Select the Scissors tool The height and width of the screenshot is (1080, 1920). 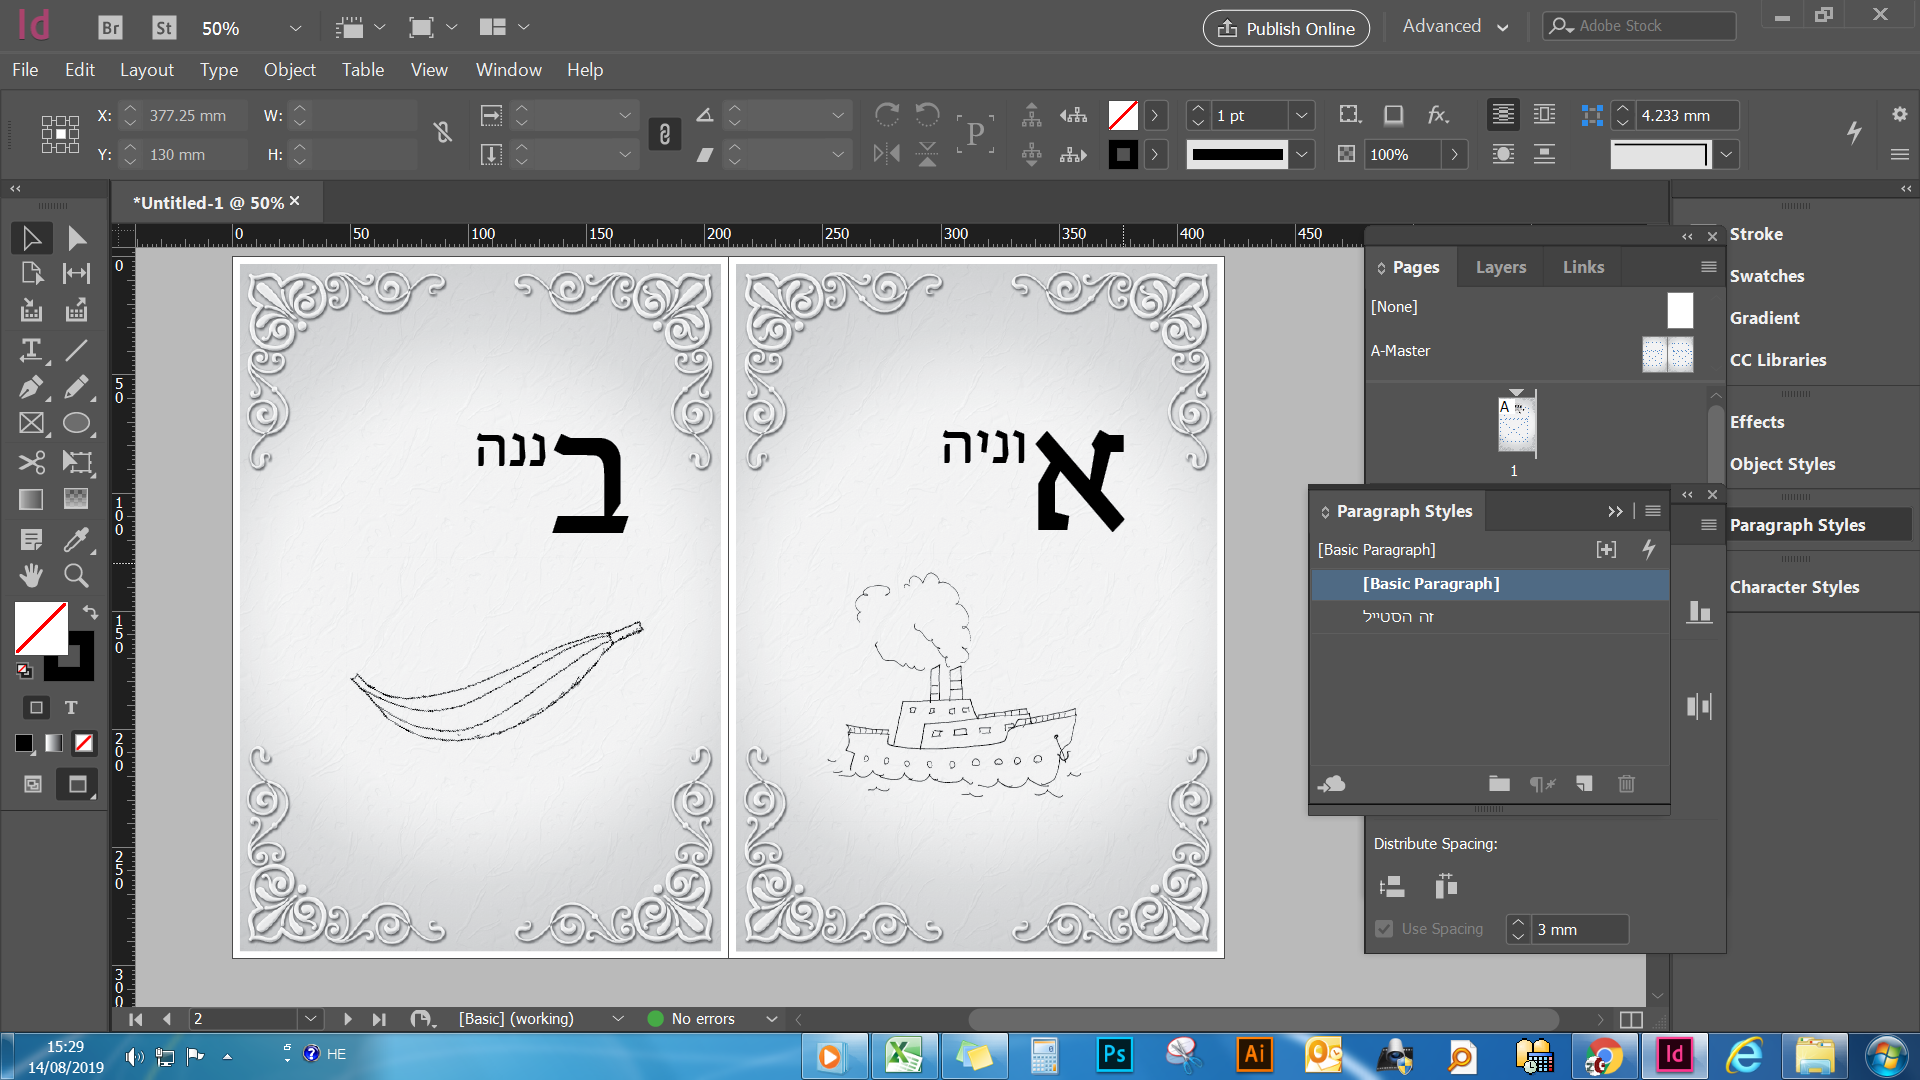tap(31, 462)
